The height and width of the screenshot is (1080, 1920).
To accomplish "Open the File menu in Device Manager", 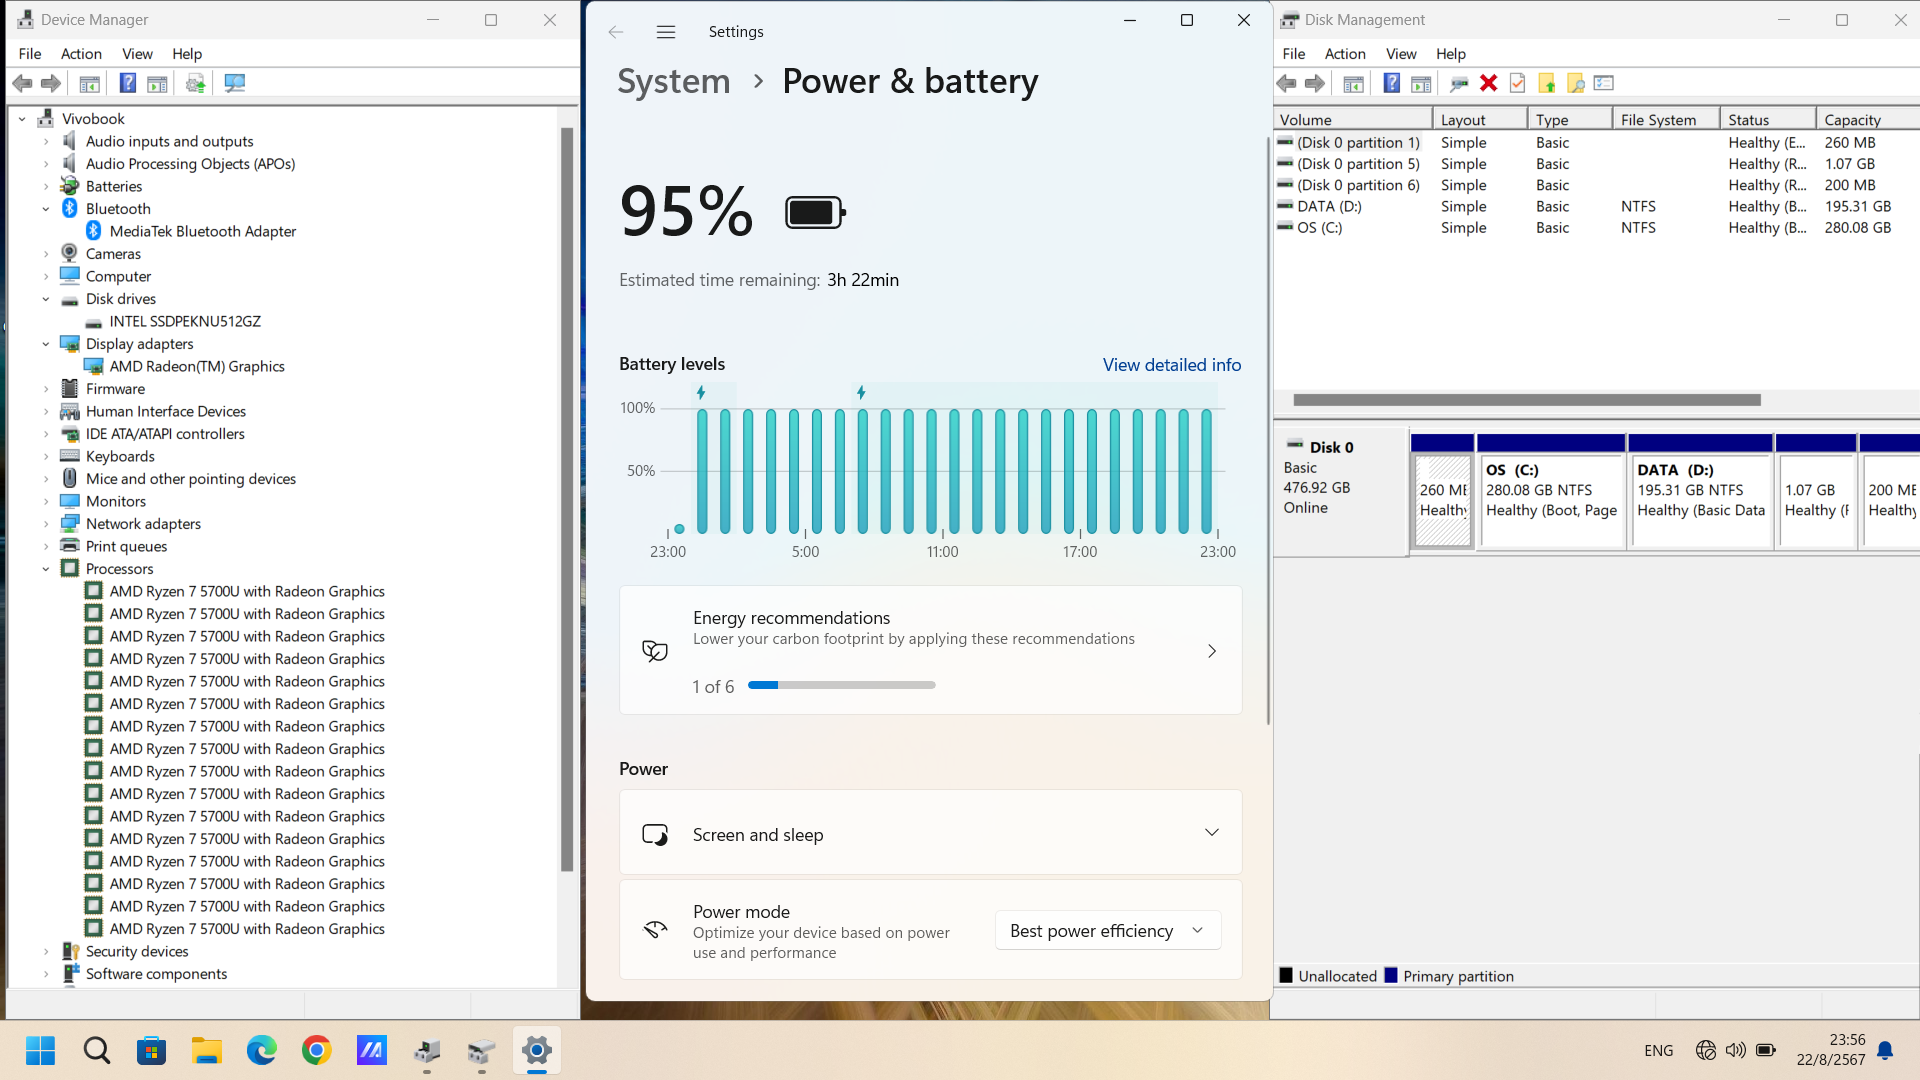I will pos(30,54).
